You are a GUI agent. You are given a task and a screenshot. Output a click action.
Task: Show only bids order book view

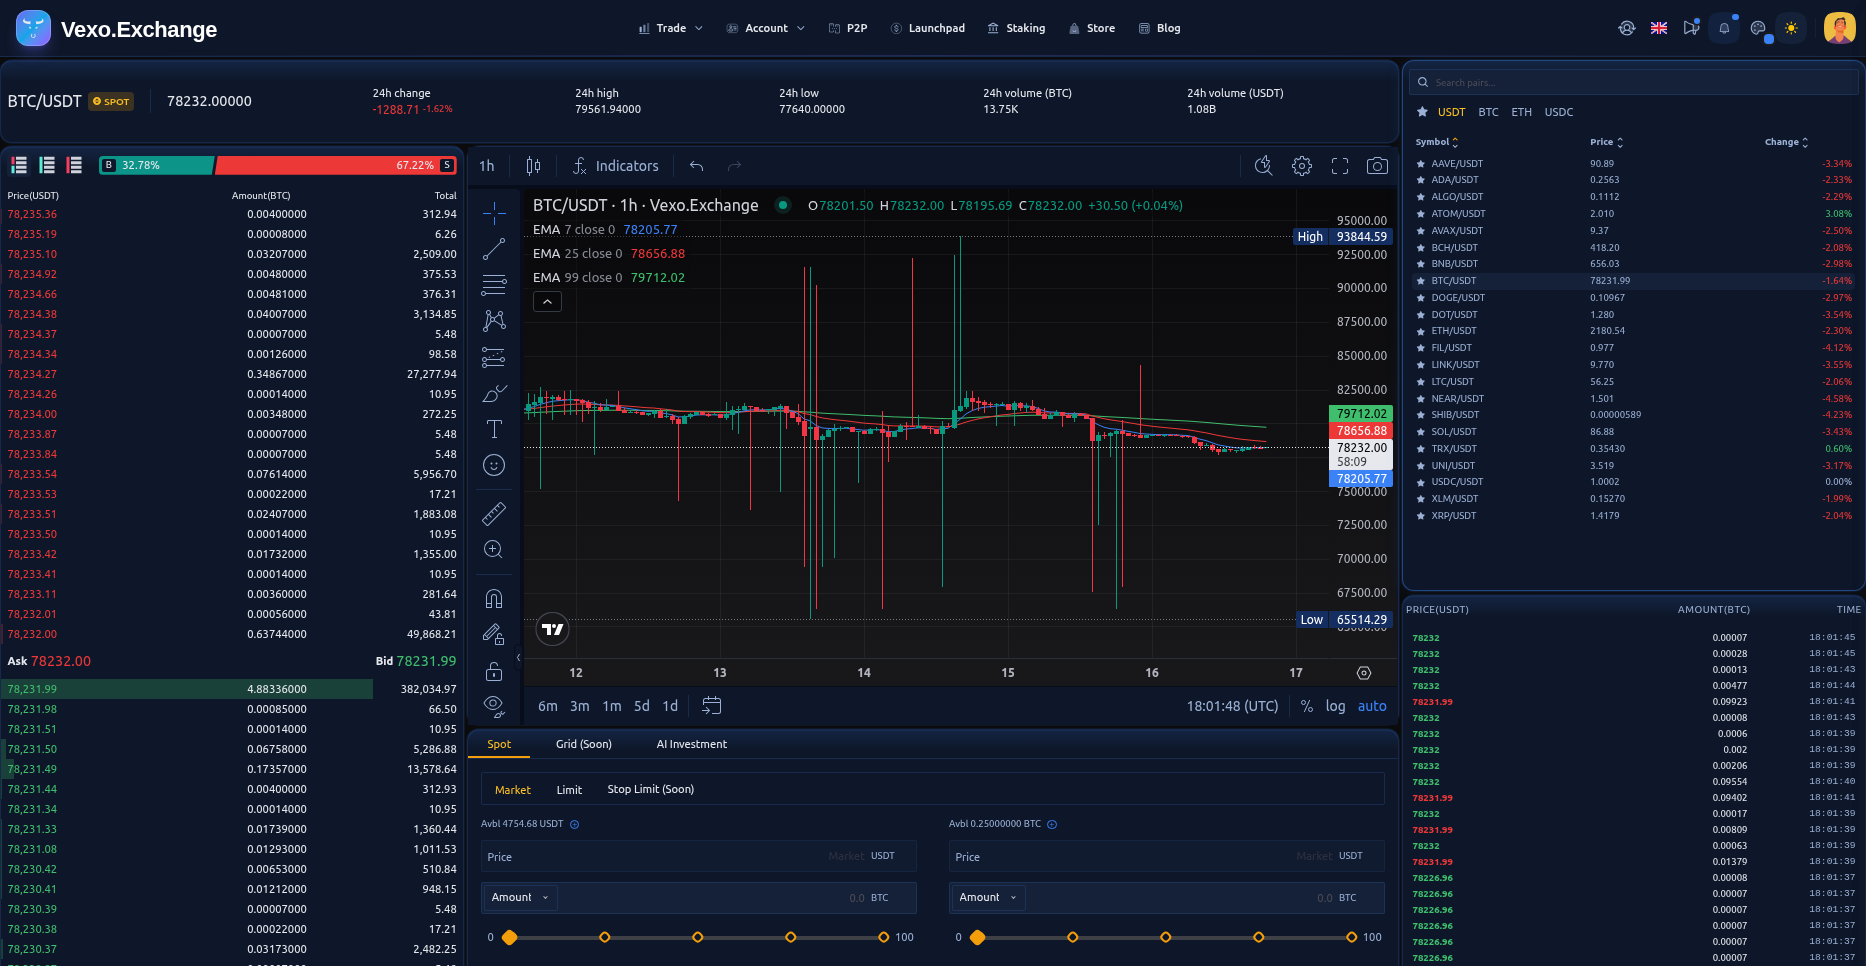pos(47,165)
